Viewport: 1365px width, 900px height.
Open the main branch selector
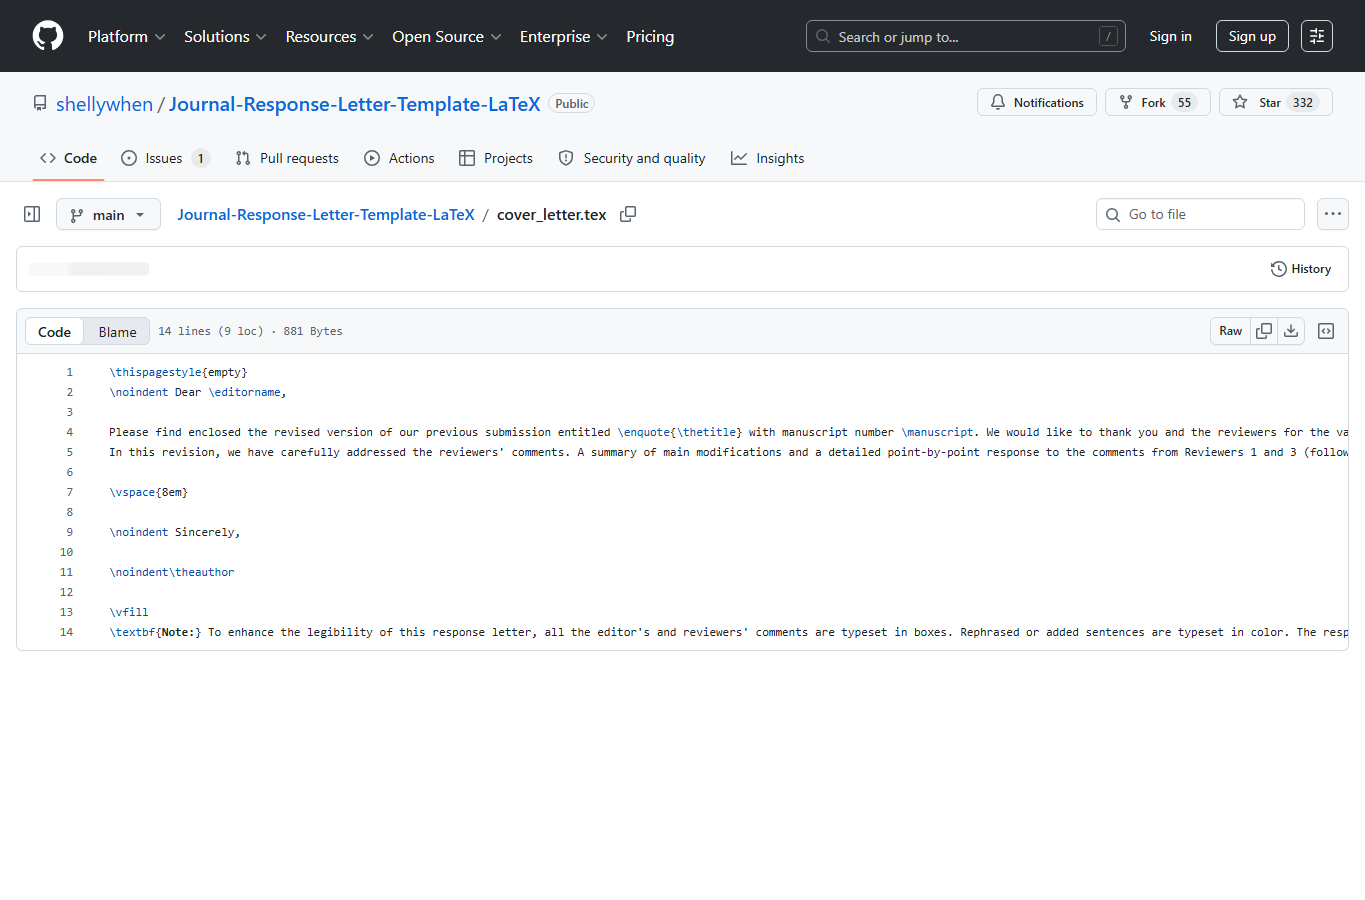[108, 214]
